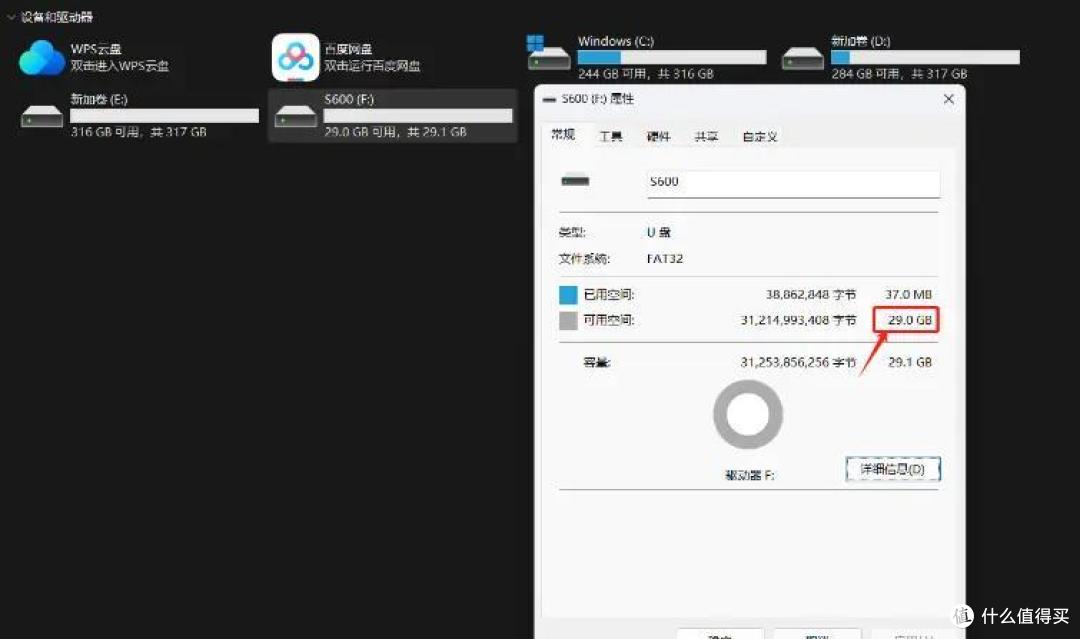Screen dimensions: 1080x639
Task: Click the 29.1 GB capacity value
Action: [910, 362]
